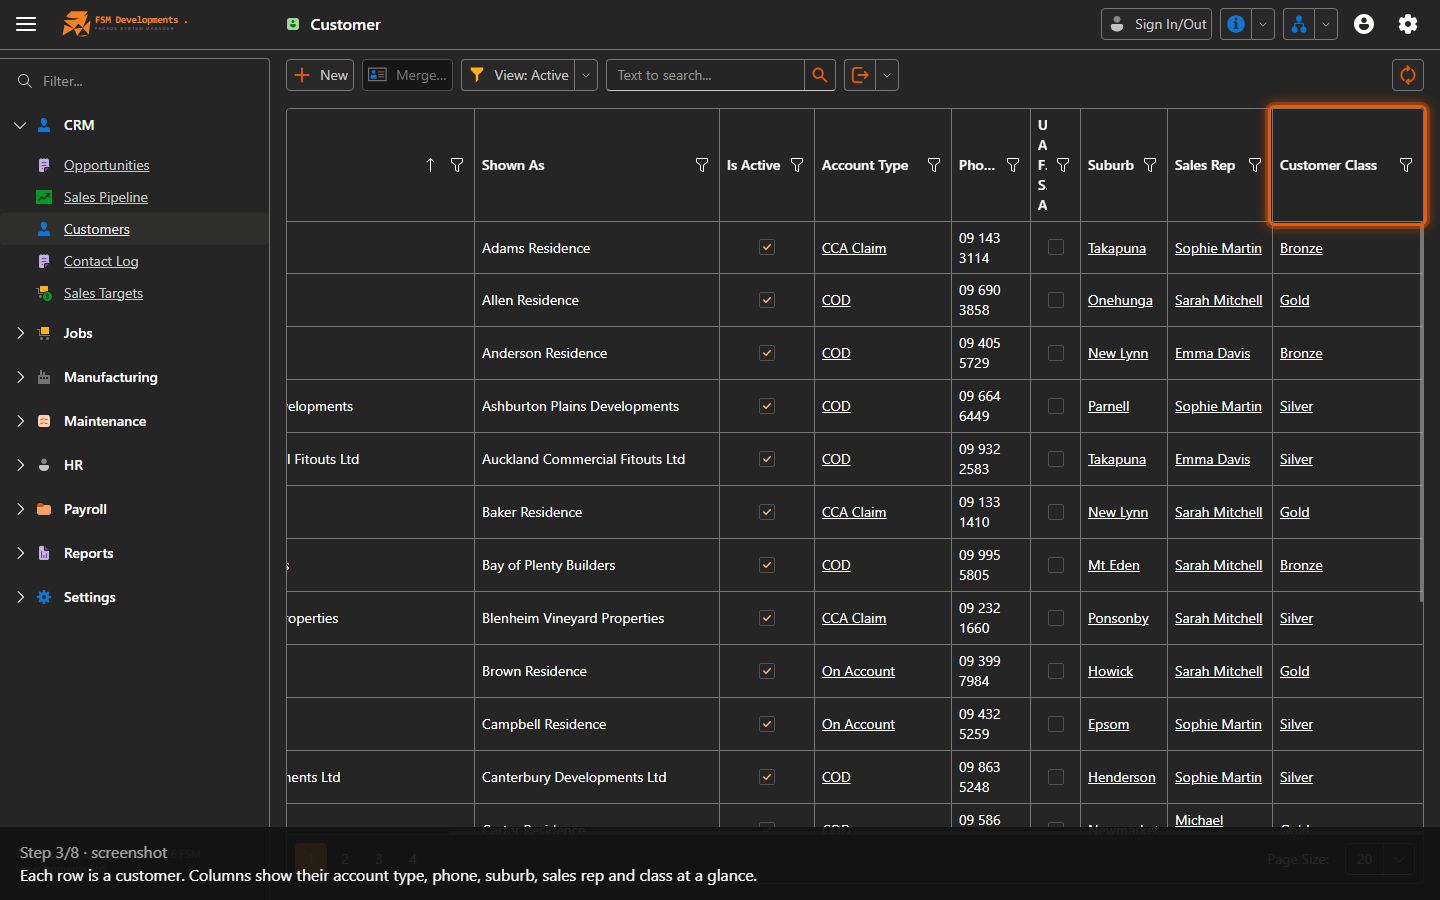Click the filter icon in Sales Rep column
1440x900 pixels.
pyautogui.click(x=1255, y=165)
